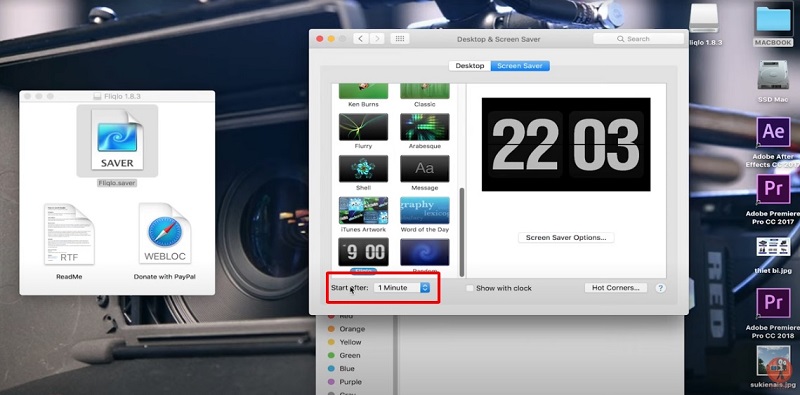Open the Donate with PayPal webloc
800x395 pixels.
pos(165,234)
